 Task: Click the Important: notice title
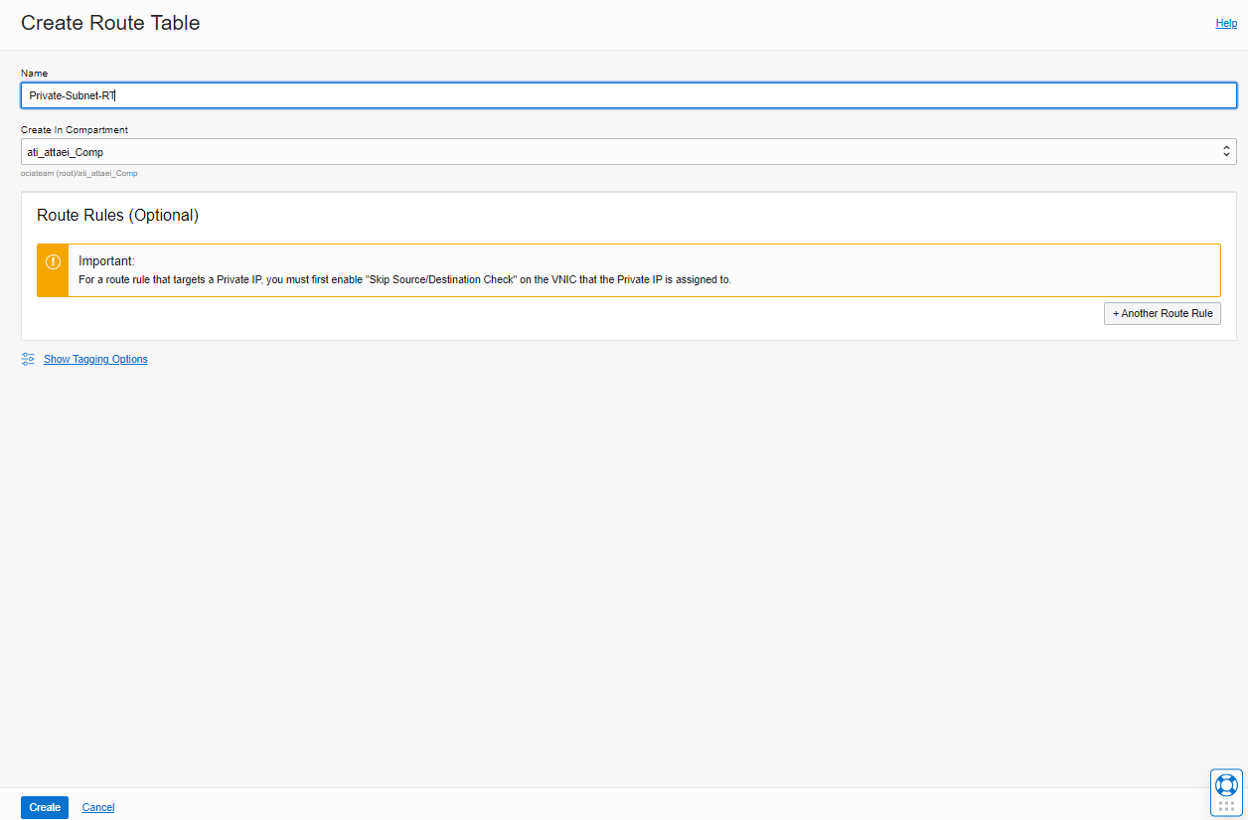click(x=106, y=261)
